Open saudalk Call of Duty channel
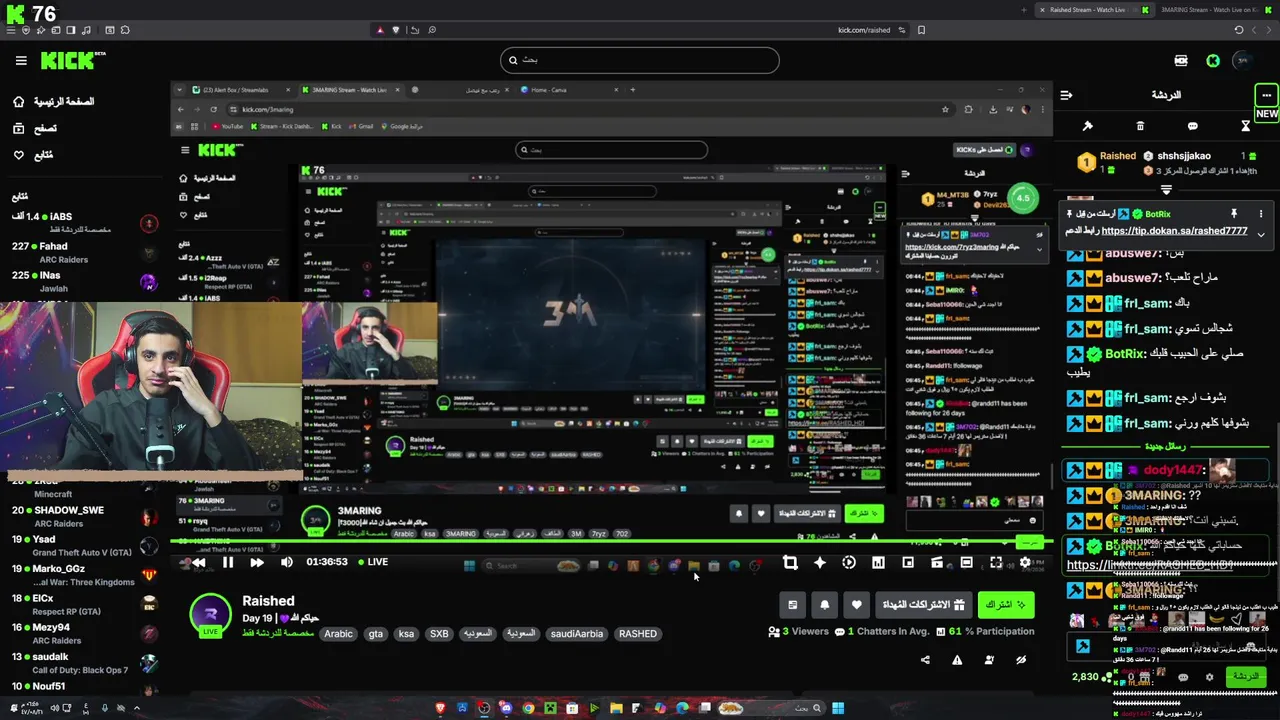The image size is (1280, 720). point(84,663)
